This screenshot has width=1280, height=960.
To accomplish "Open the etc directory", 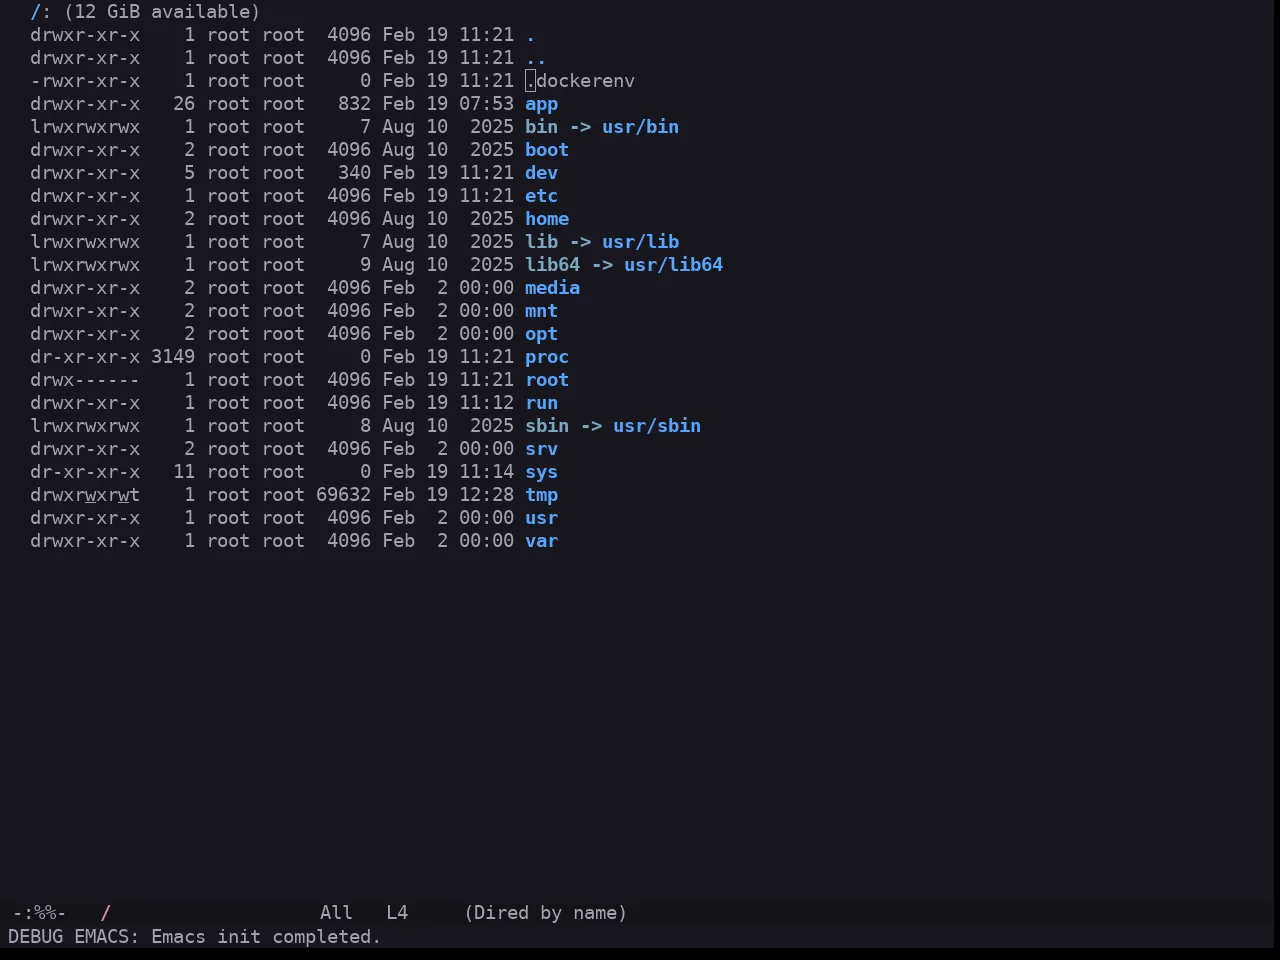I will point(541,196).
